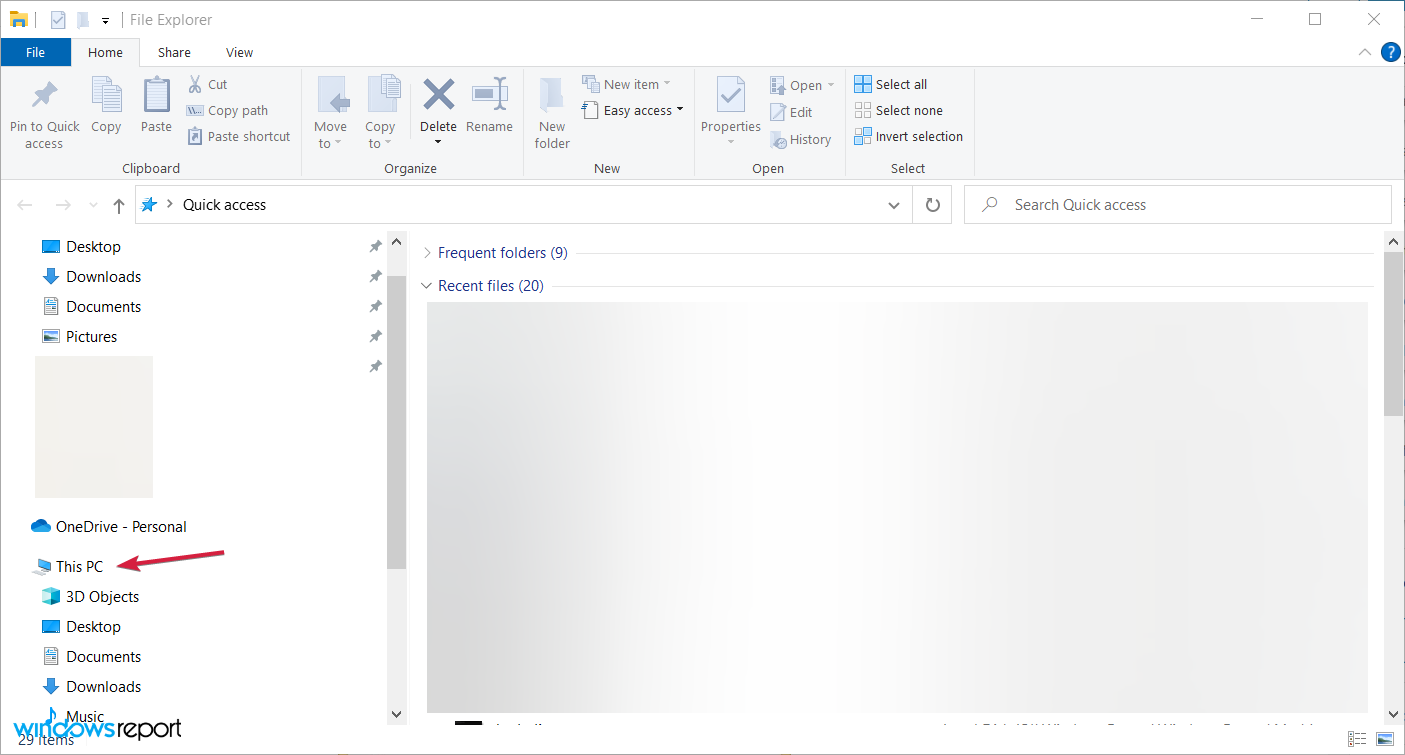Image resolution: width=1405 pixels, height=755 pixels.
Task: Collapse the Recent files section
Action: click(x=428, y=286)
